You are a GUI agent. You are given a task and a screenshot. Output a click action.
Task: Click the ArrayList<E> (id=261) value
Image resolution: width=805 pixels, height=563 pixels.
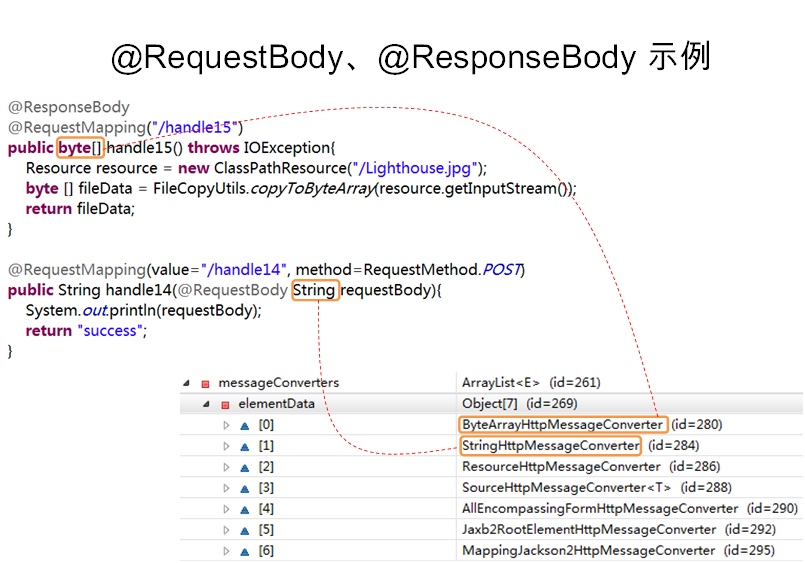(x=531, y=383)
